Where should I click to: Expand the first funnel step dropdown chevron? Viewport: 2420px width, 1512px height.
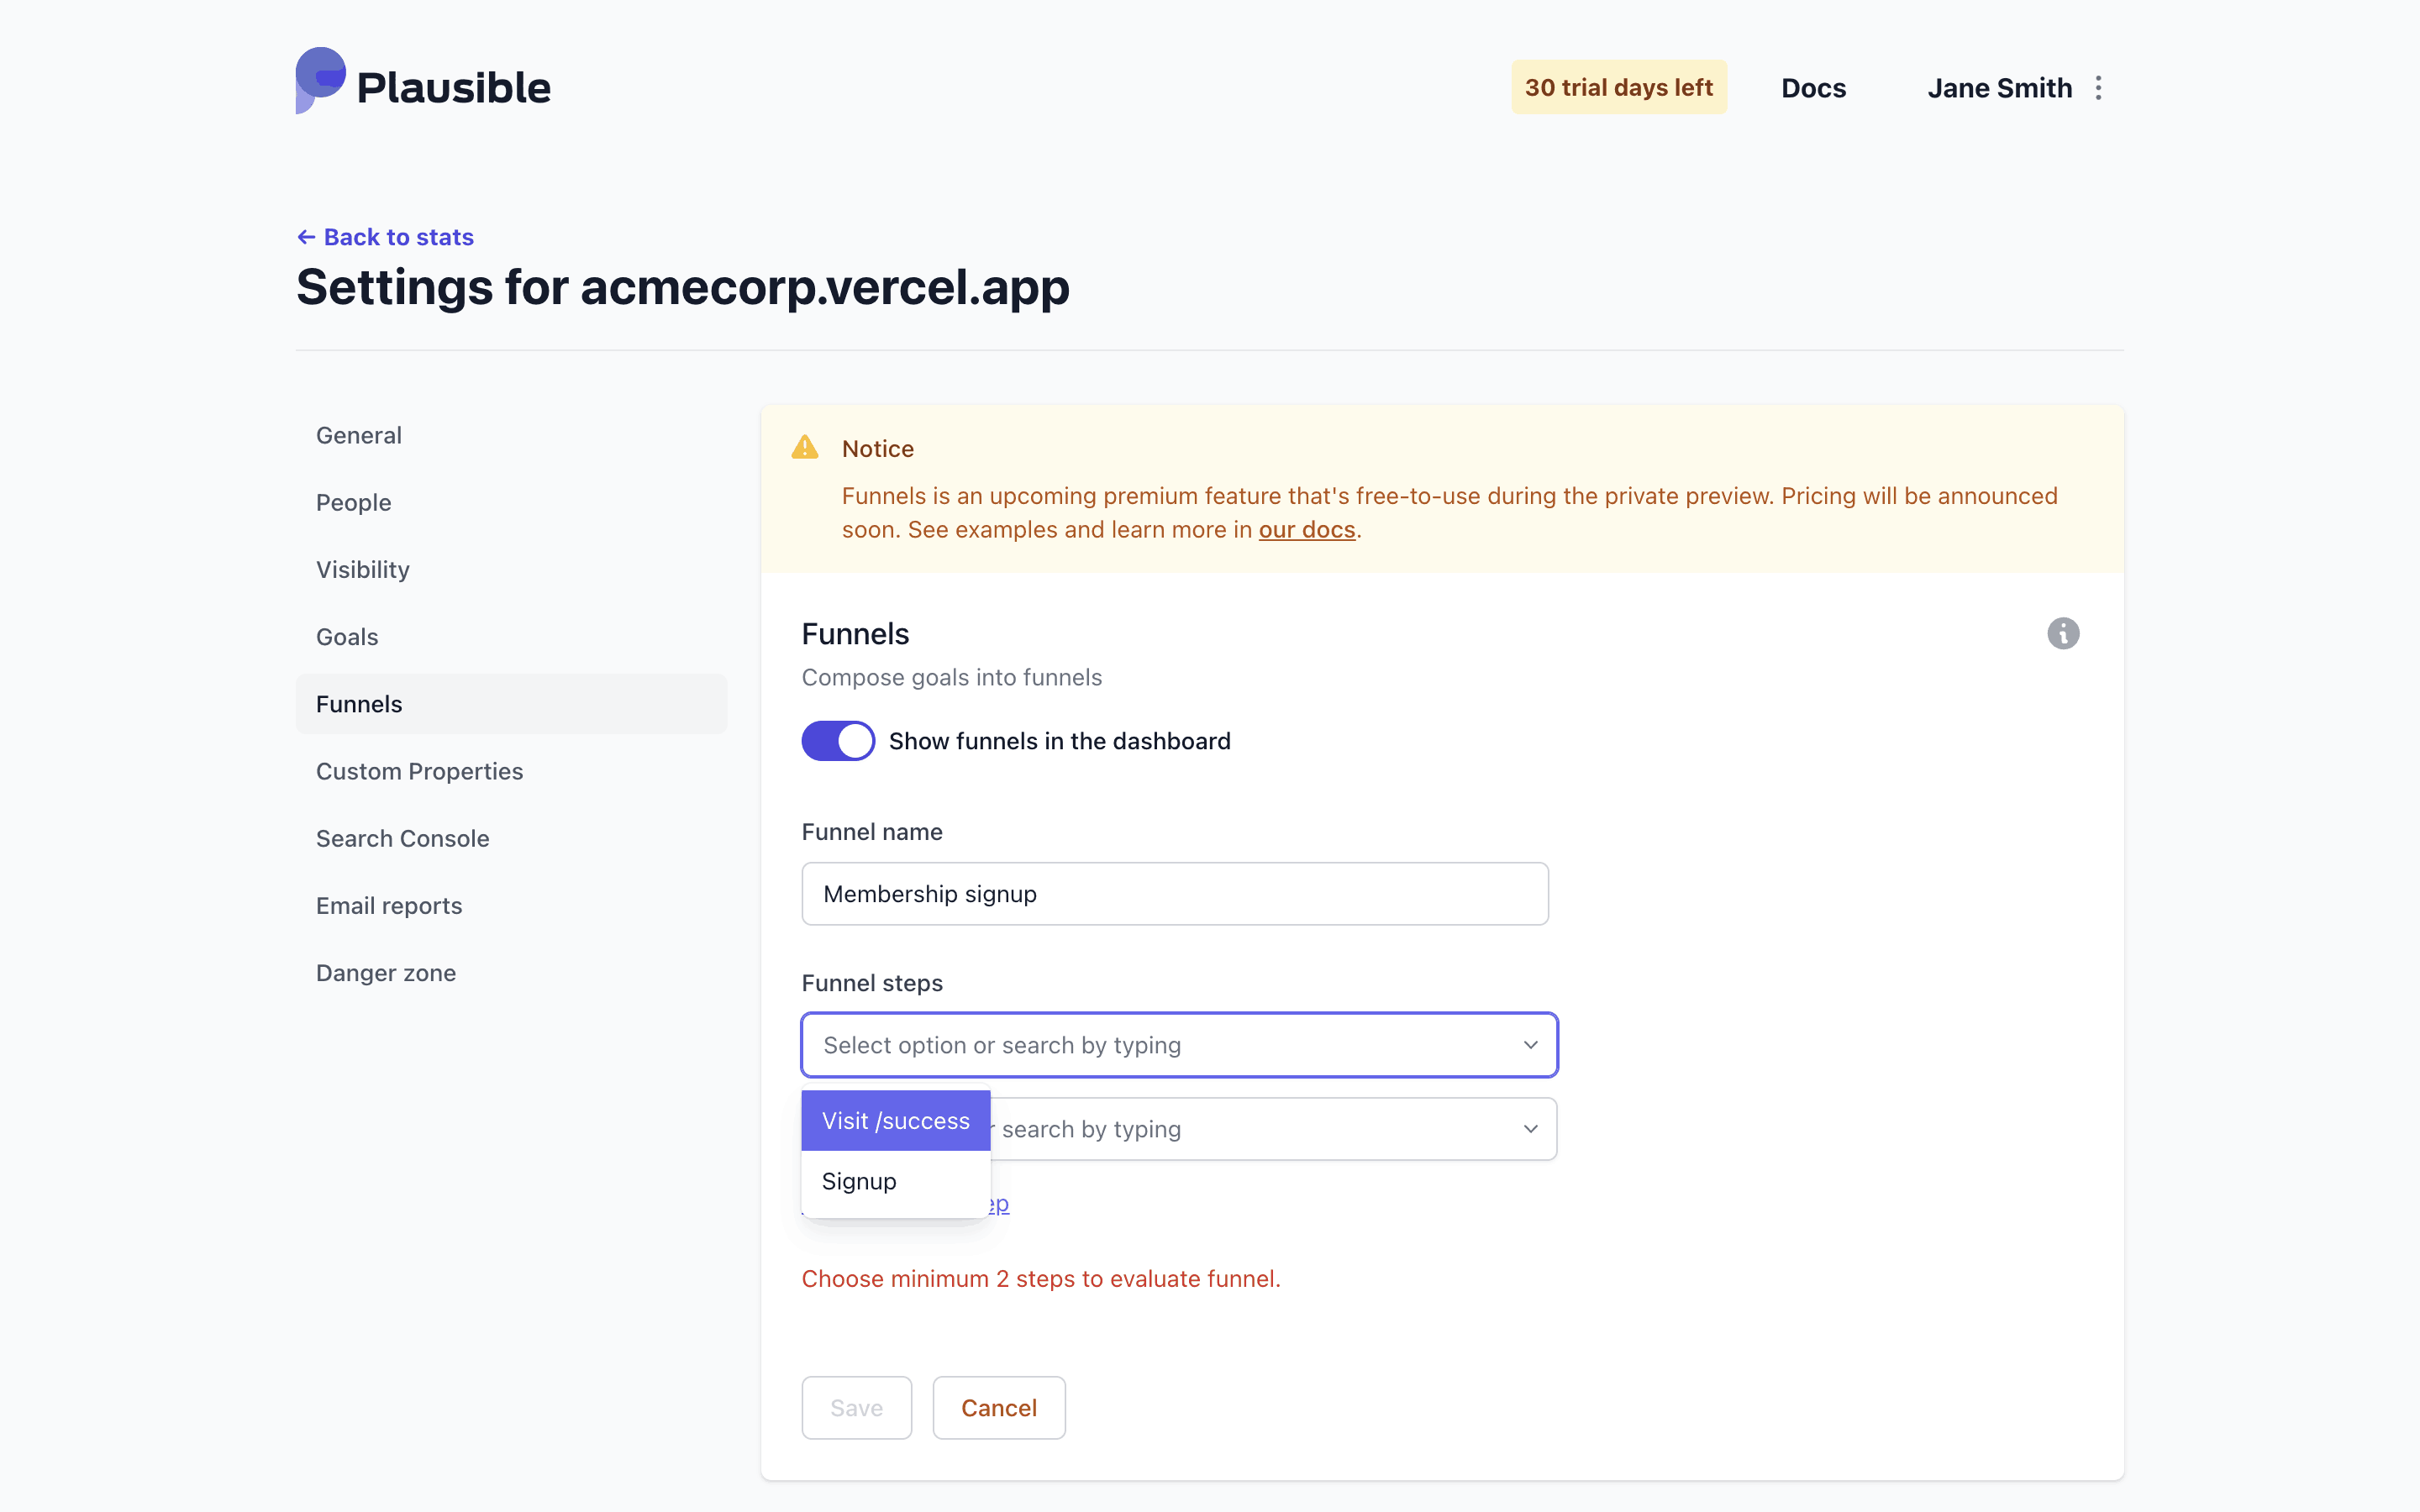pyautogui.click(x=1530, y=1045)
